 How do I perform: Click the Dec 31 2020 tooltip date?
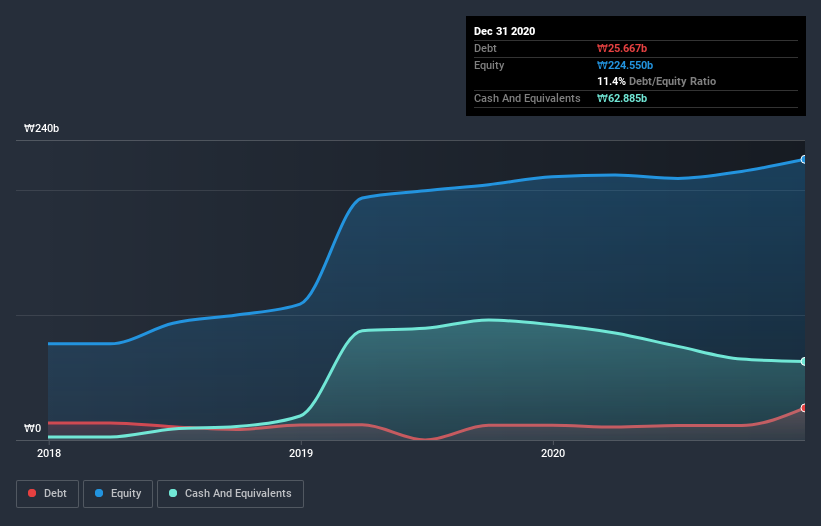[x=504, y=31]
